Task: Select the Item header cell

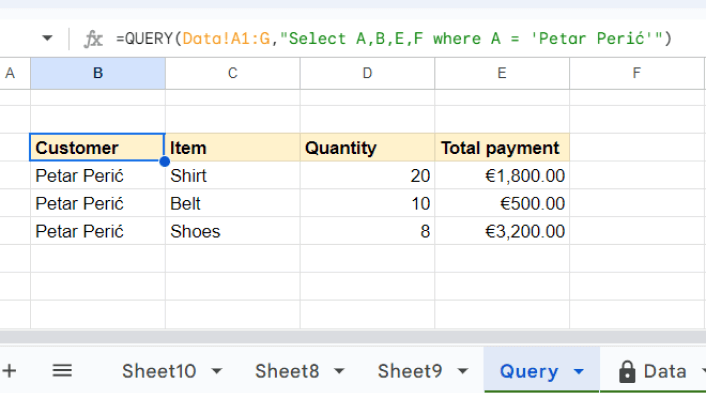Action: pos(232,147)
